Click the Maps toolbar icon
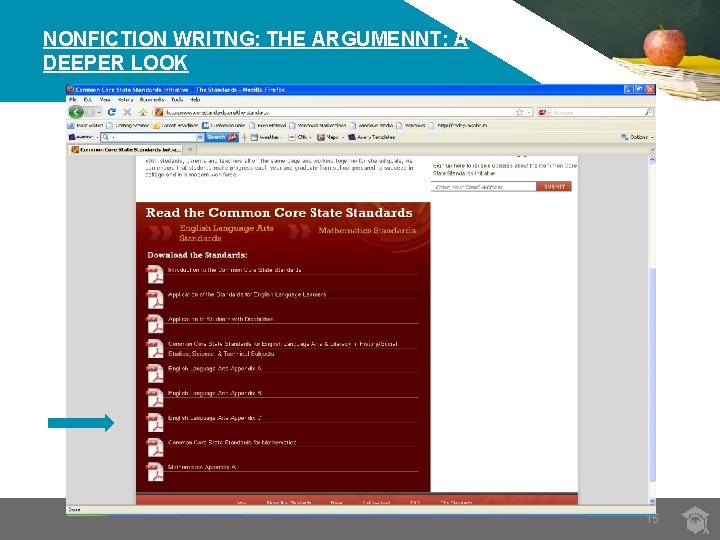720x540 pixels. pyautogui.click(x=321, y=137)
